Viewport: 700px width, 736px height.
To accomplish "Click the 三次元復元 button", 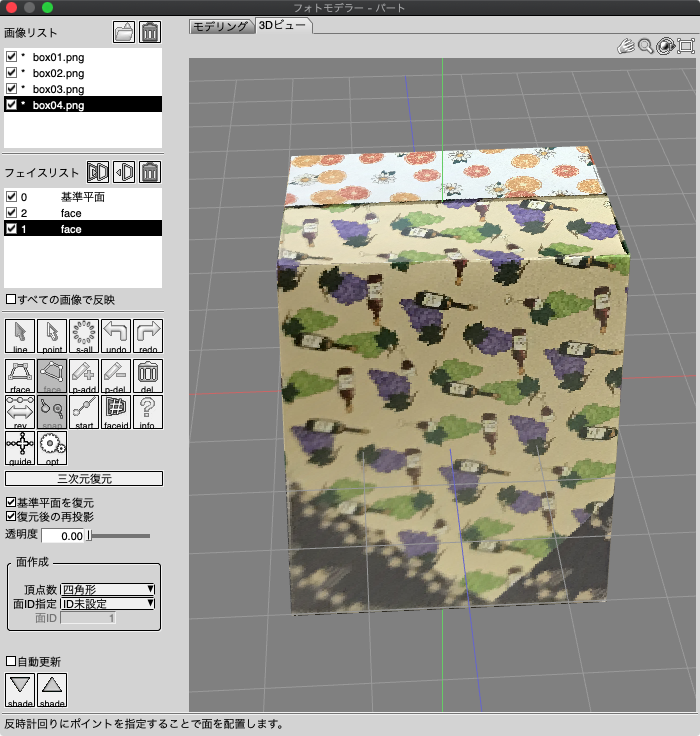I will click(83, 479).
